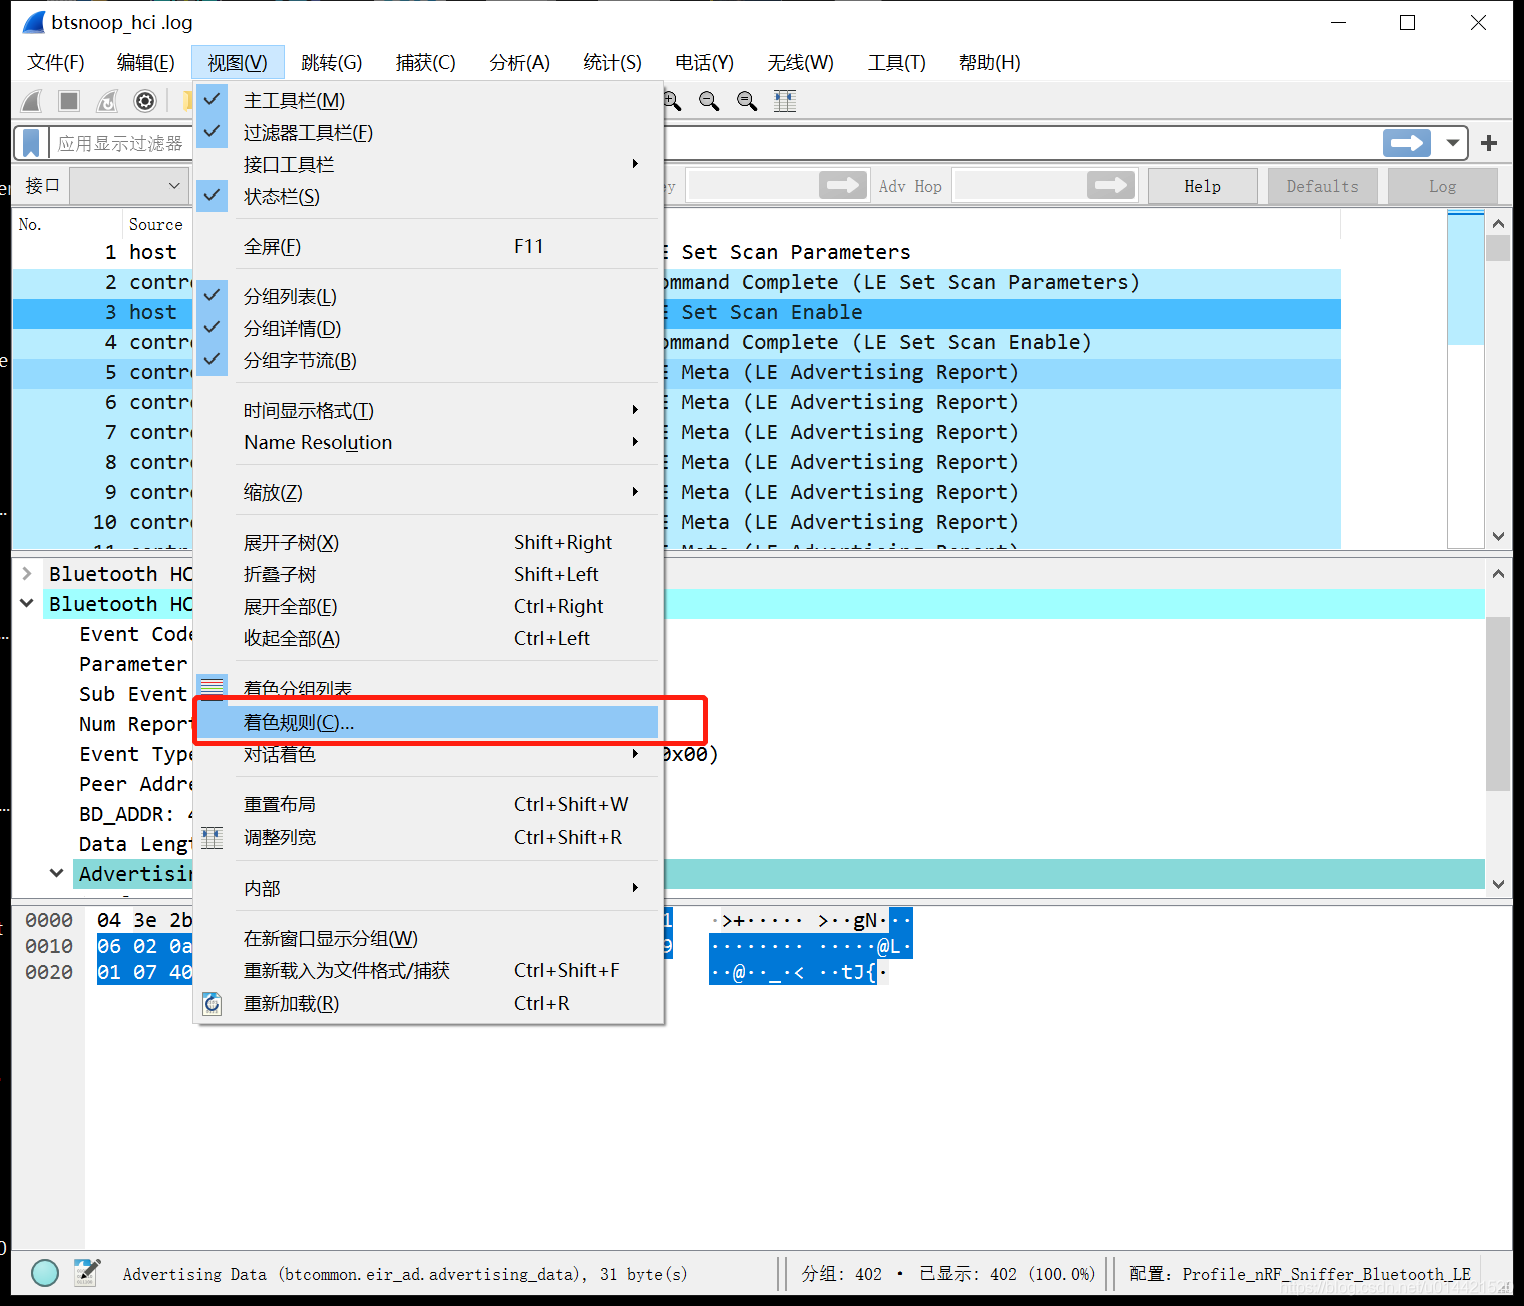
Task: Add filter button with plus icon
Action: click(1489, 143)
